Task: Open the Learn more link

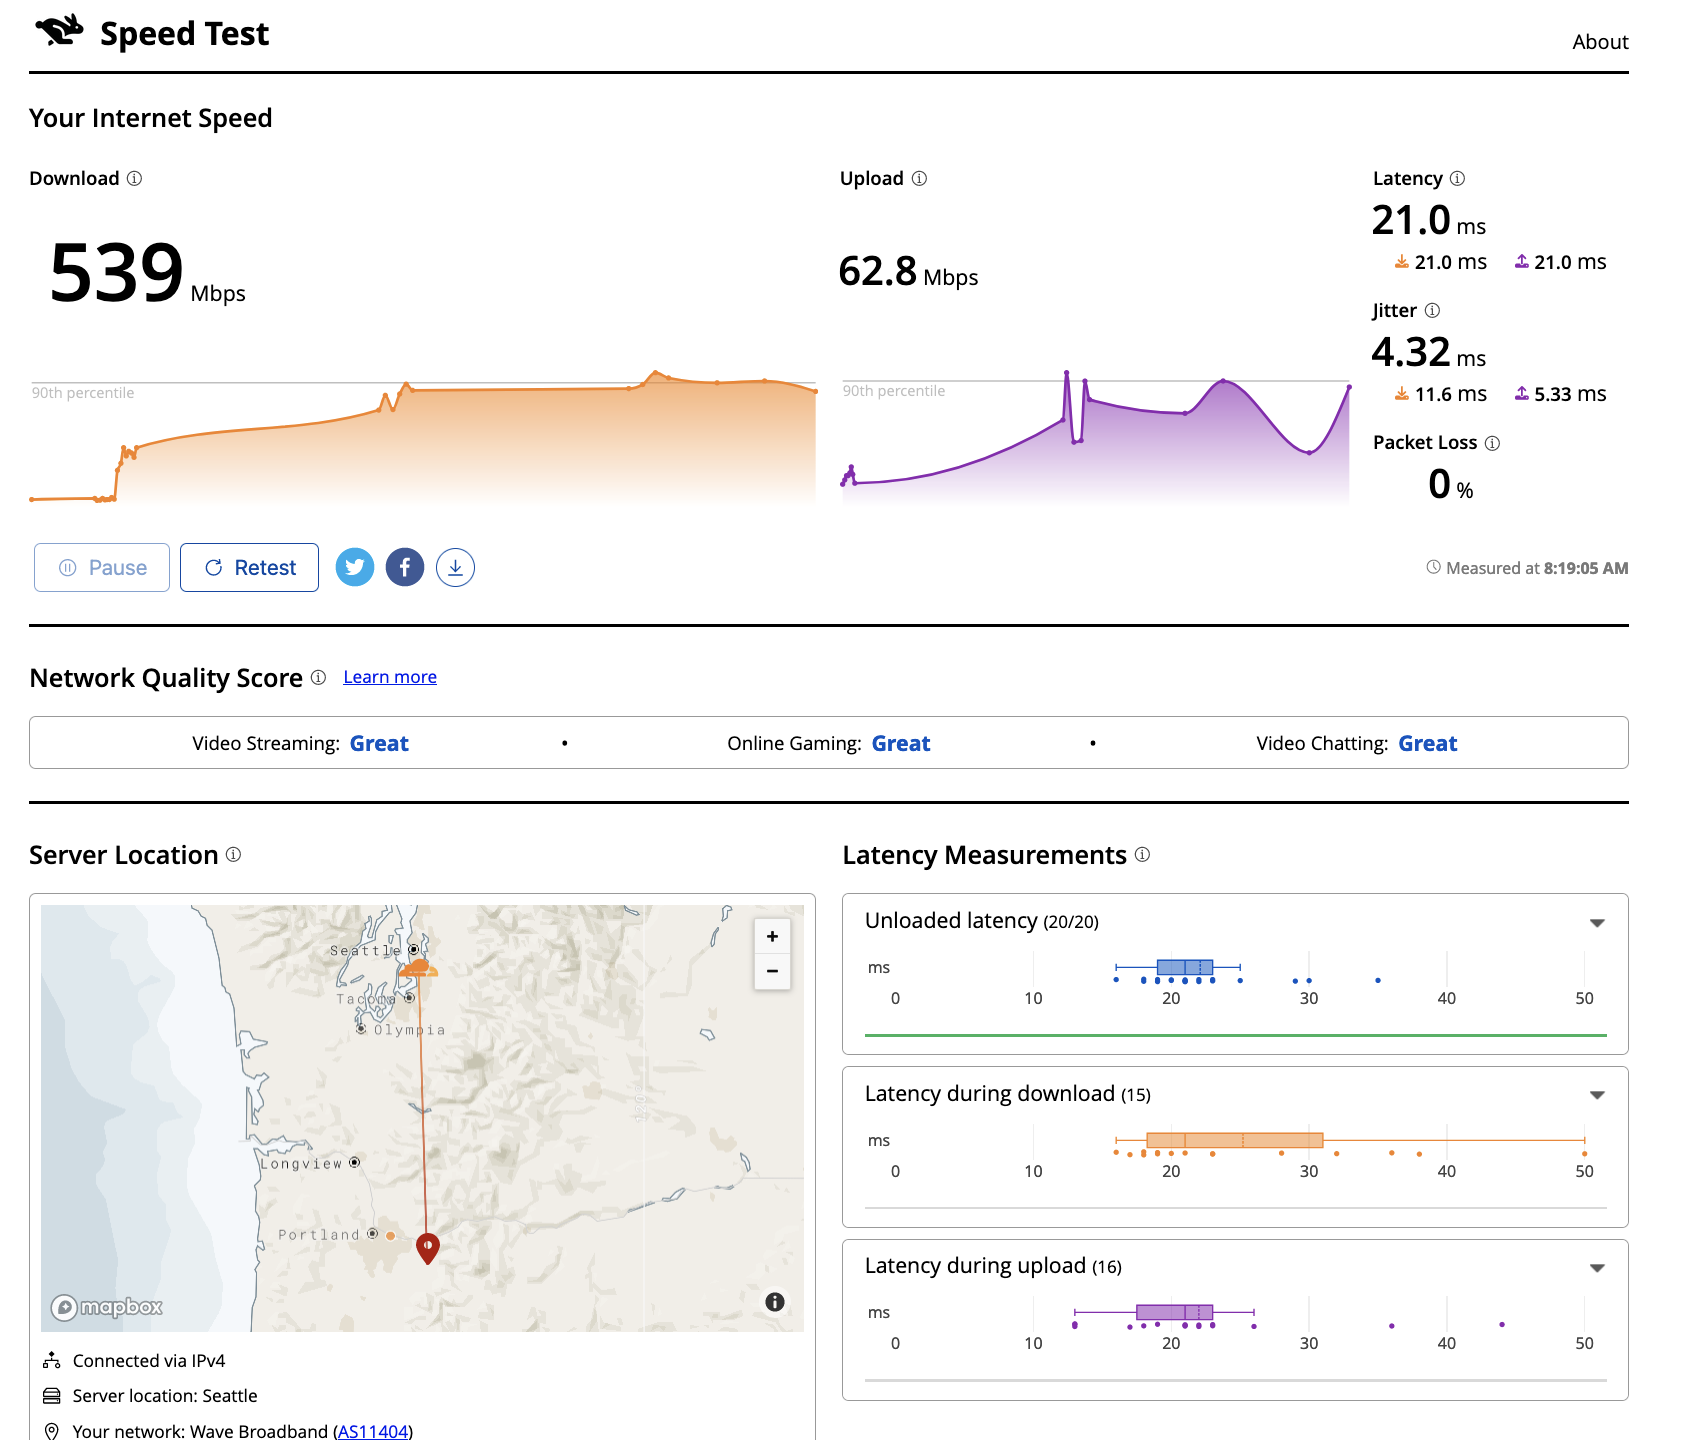Action: pyautogui.click(x=390, y=677)
